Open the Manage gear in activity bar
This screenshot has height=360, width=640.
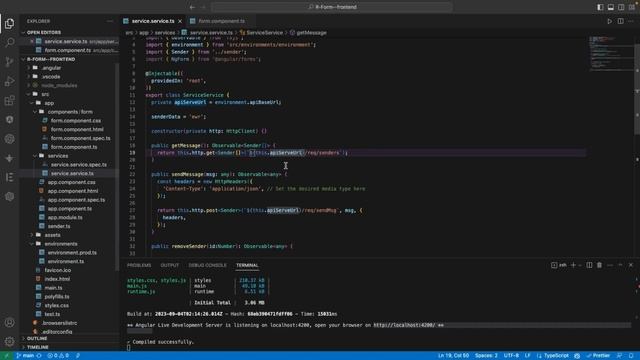[x=9, y=341]
